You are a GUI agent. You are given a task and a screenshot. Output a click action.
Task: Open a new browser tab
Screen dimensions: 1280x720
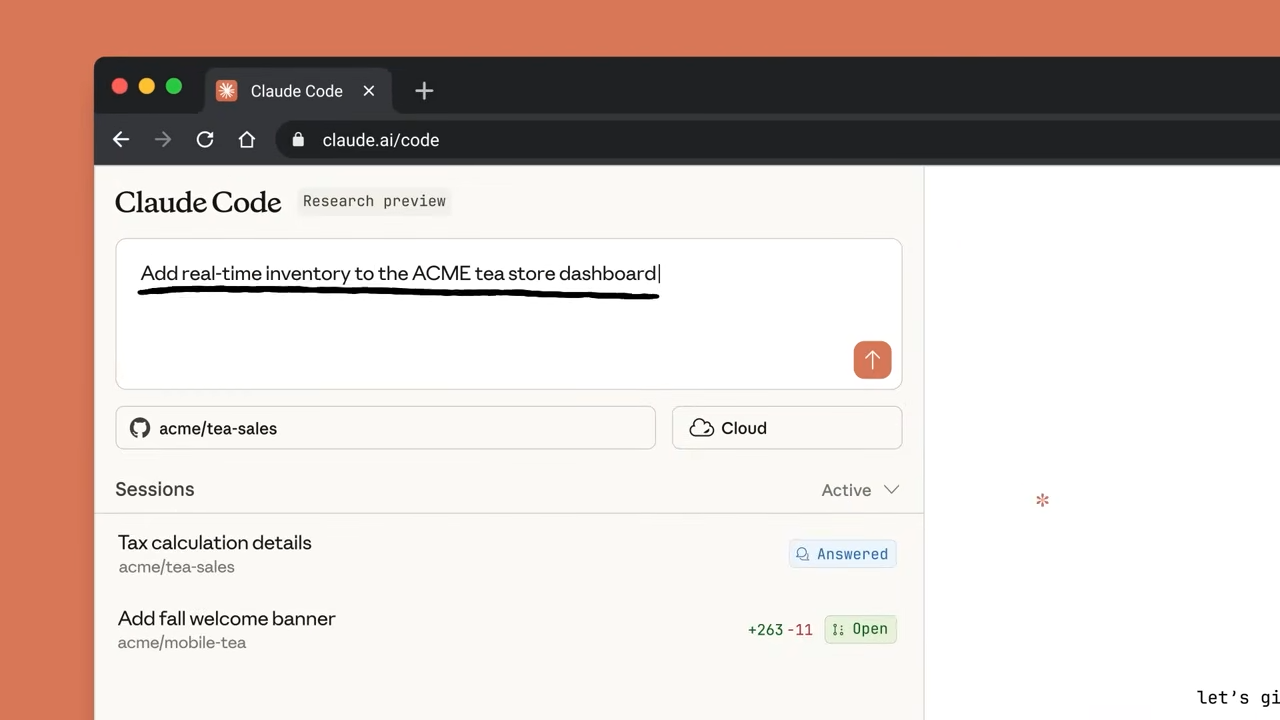[x=423, y=90]
